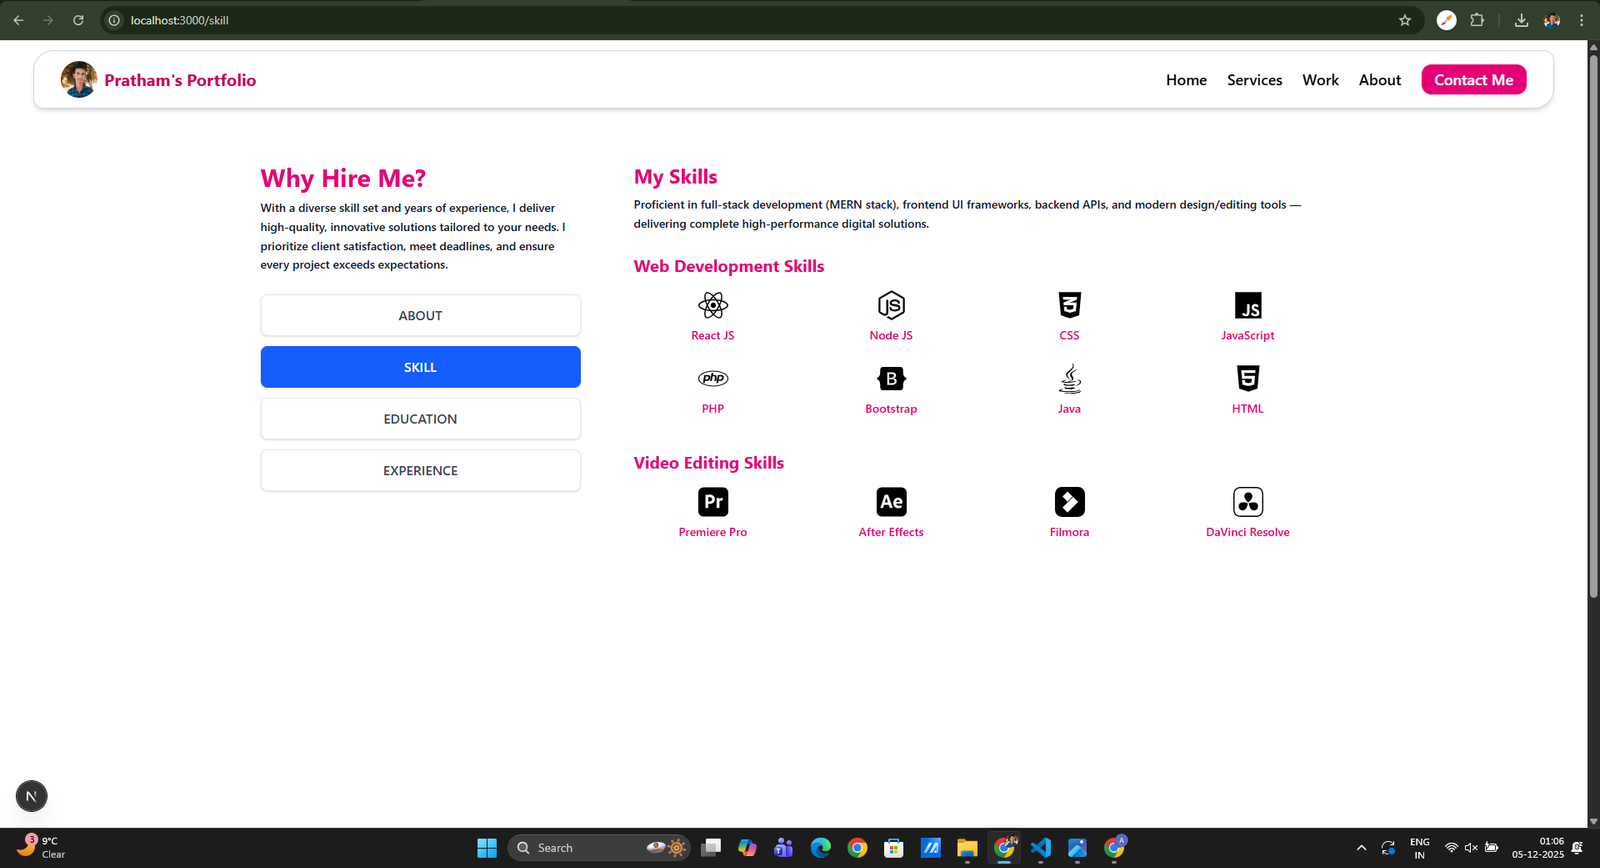Open the EDUCATION section tab

click(x=420, y=419)
